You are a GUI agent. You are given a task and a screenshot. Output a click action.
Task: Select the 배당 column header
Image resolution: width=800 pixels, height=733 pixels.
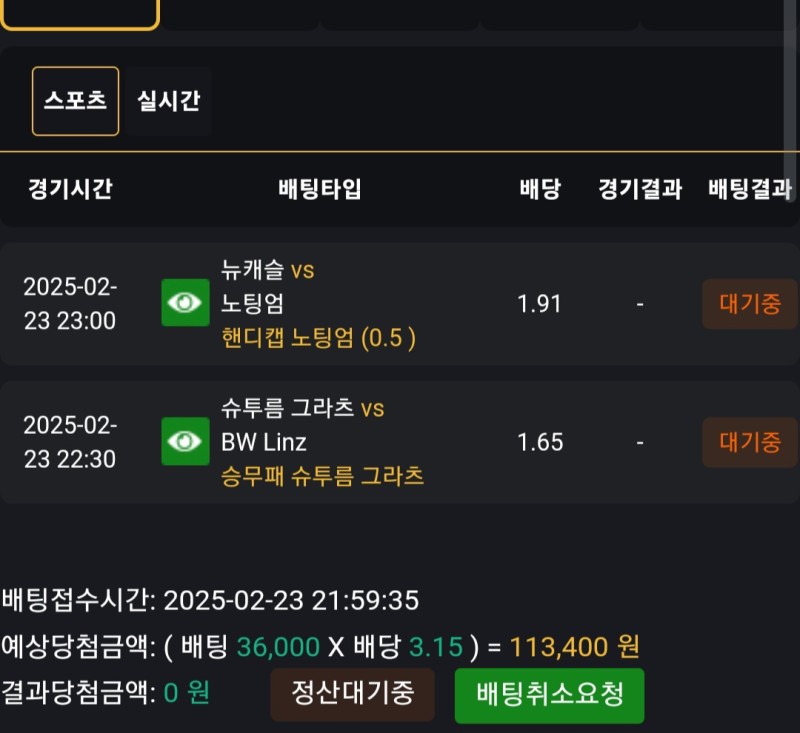540,189
